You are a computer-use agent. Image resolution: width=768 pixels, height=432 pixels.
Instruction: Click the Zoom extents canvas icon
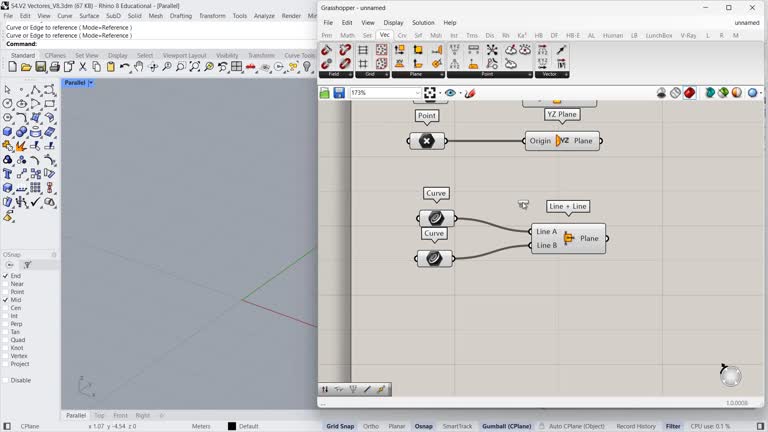430,93
